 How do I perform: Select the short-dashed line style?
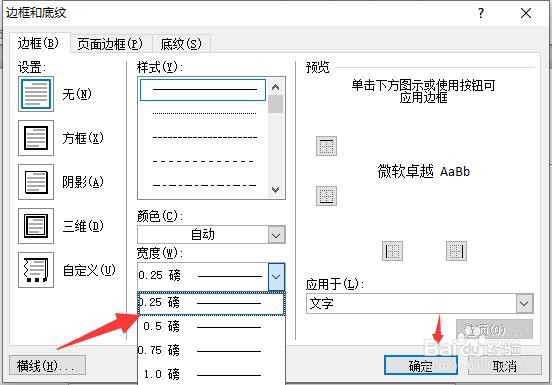pyautogui.click(x=203, y=138)
